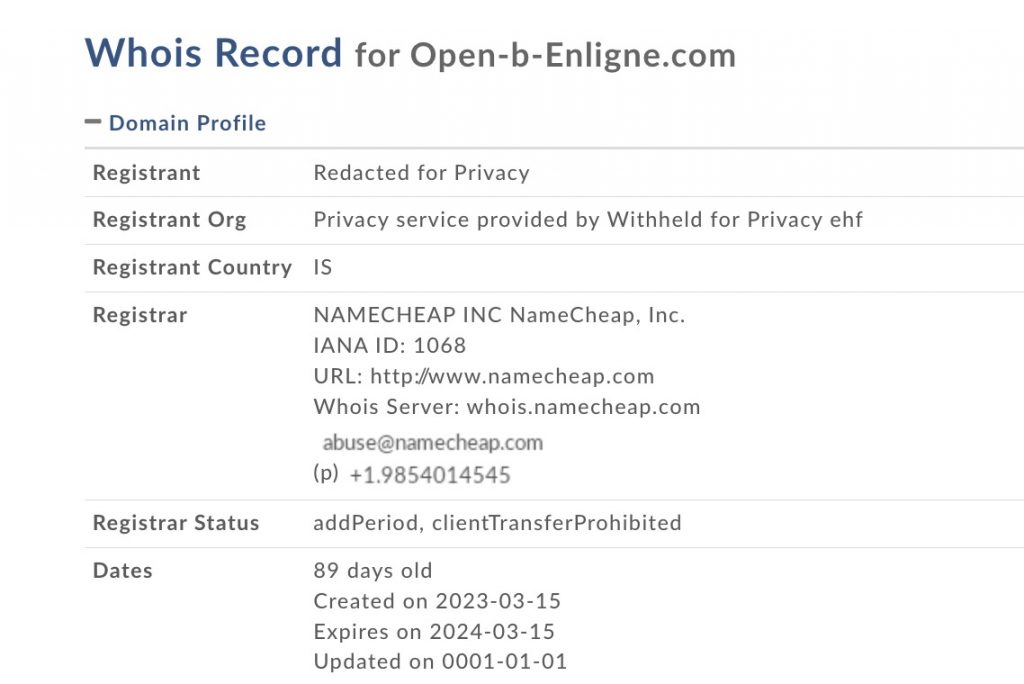The width and height of the screenshot is (1024, 684).
Task: Click the abuse@namecheap.com email image
Action: tap(432, 442)
